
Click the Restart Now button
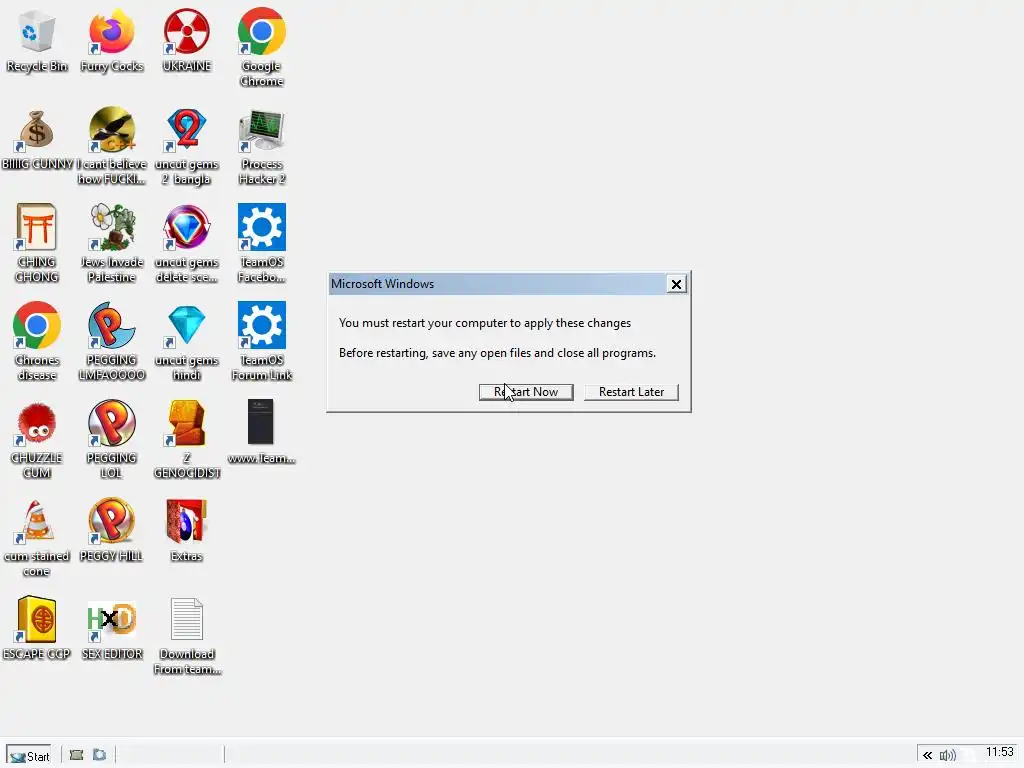pos(526,392)
